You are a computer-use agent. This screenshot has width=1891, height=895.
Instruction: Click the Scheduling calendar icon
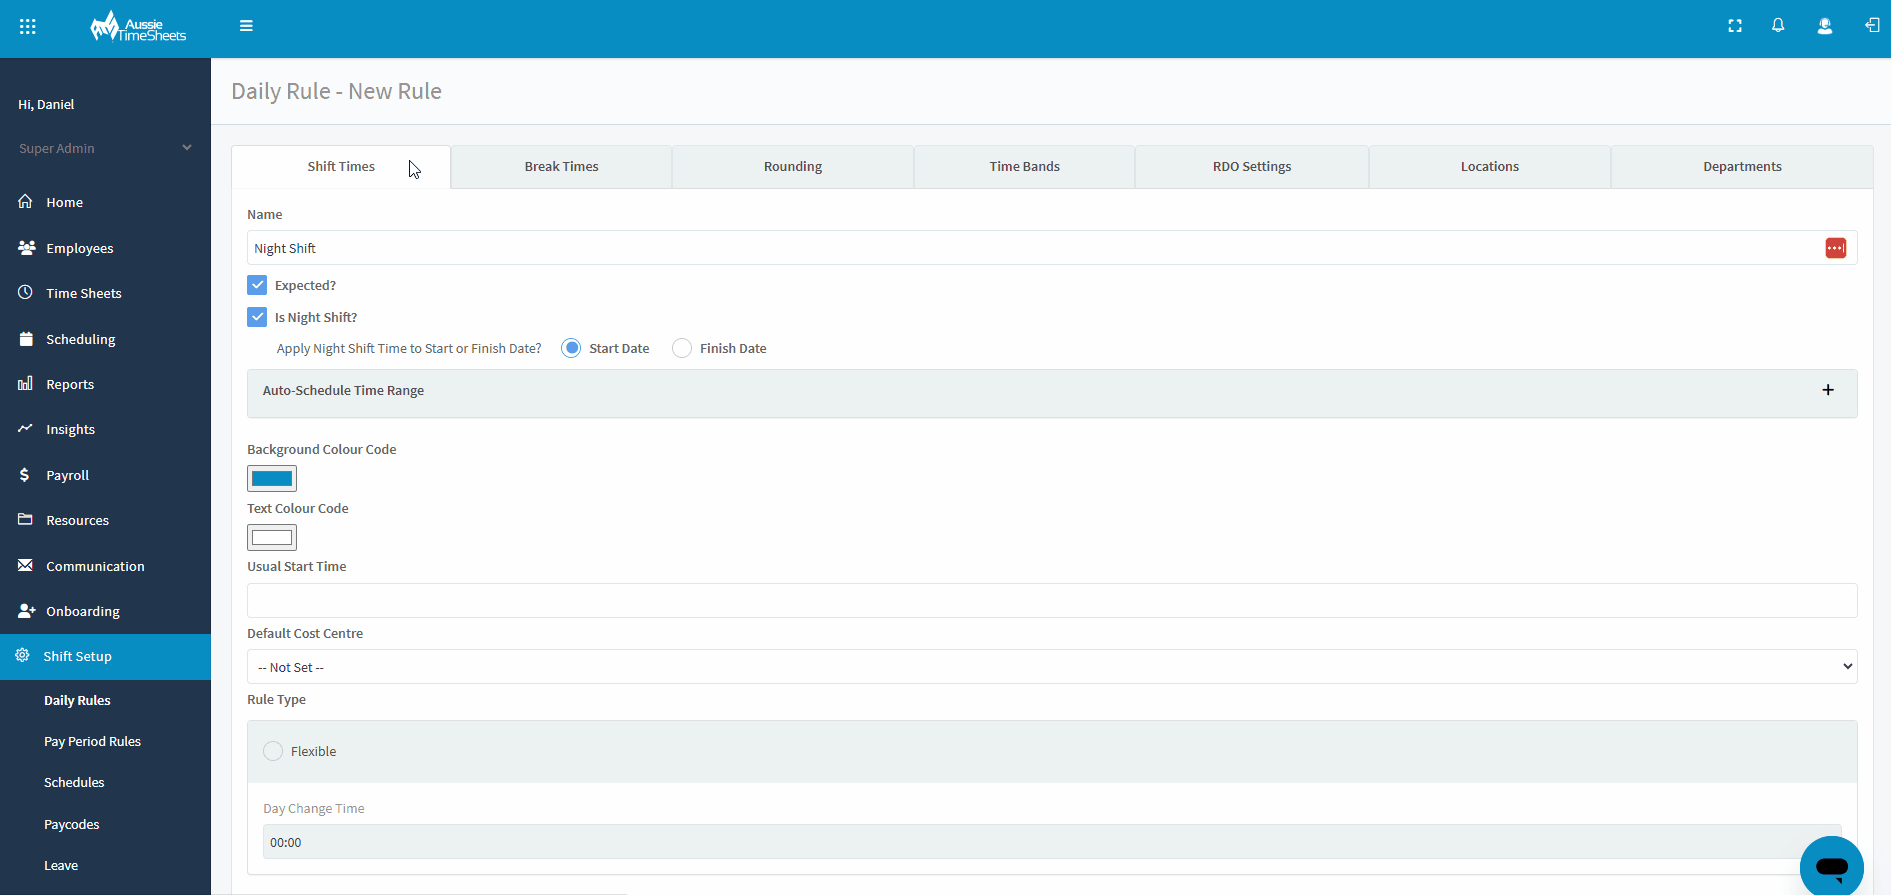tap(26, 338)
